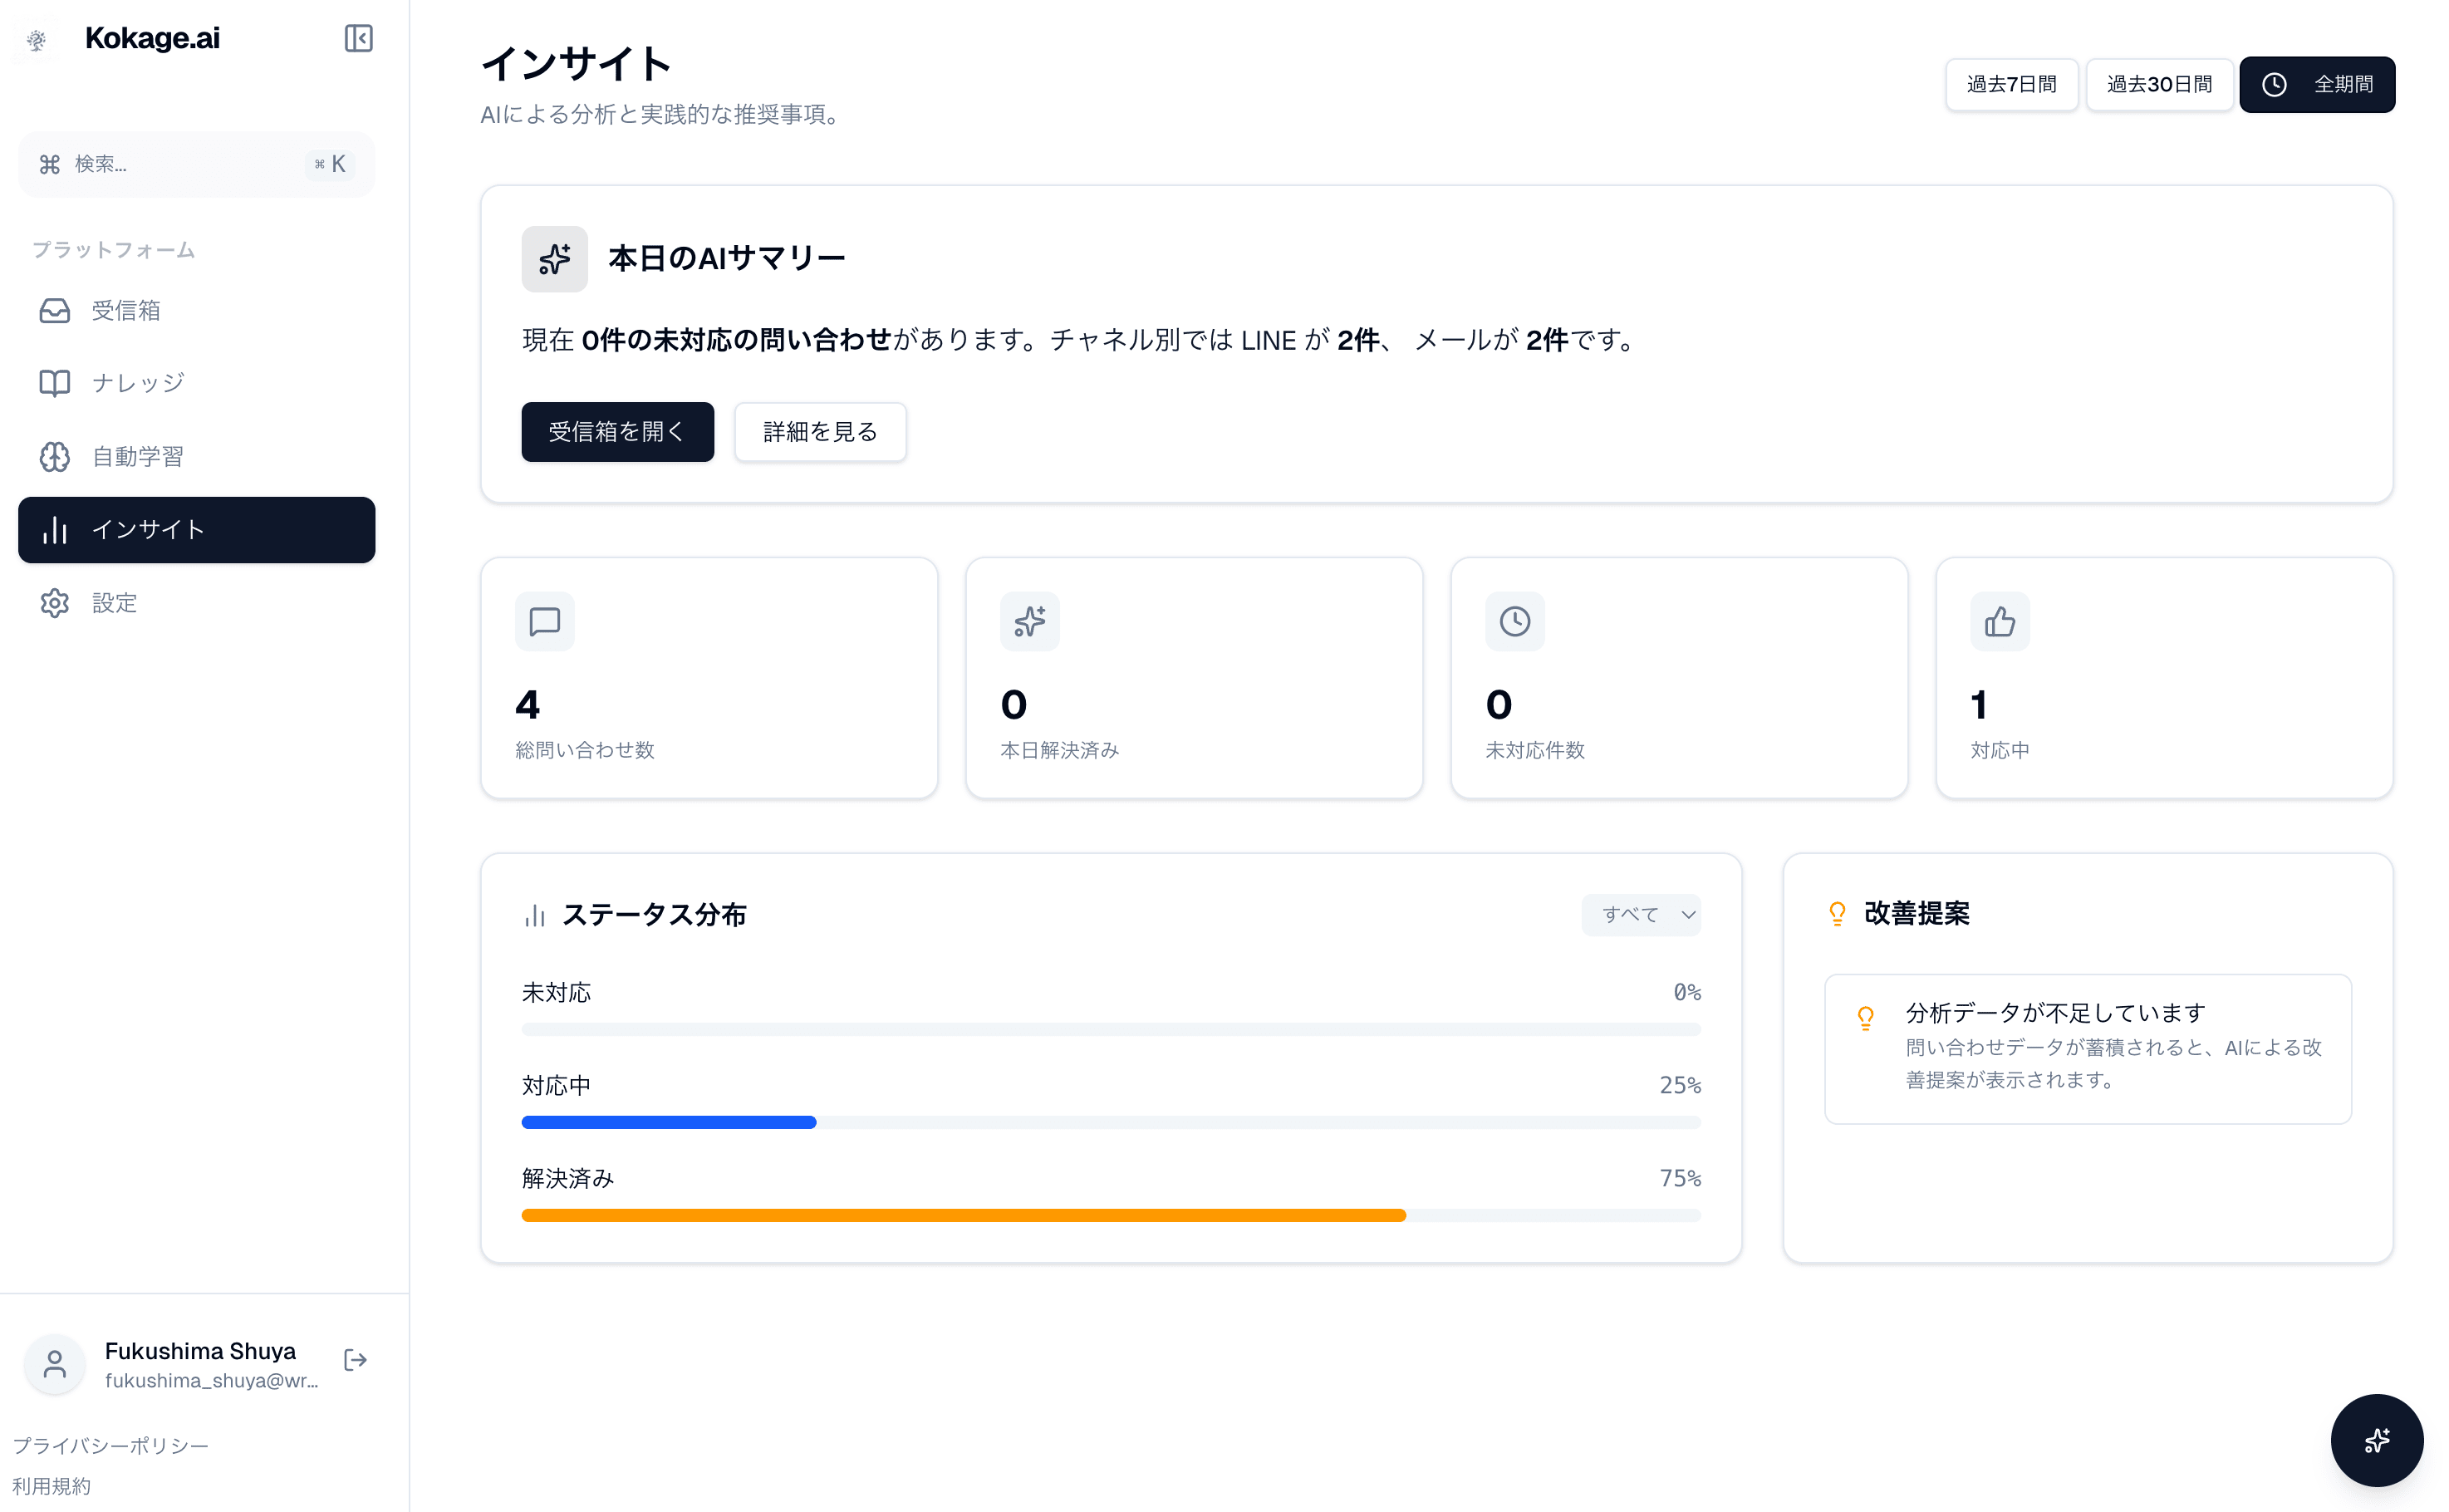Viewport: 2449px width, 1512px height.
Task: Click the bar chart icon beside ステータス分布
Action: point(535,916)
